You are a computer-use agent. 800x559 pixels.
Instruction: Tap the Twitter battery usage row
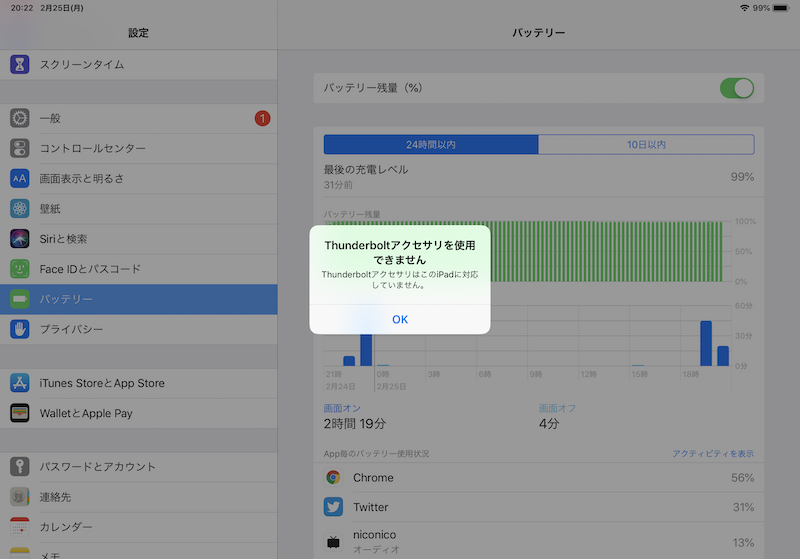tap(538, 508)
